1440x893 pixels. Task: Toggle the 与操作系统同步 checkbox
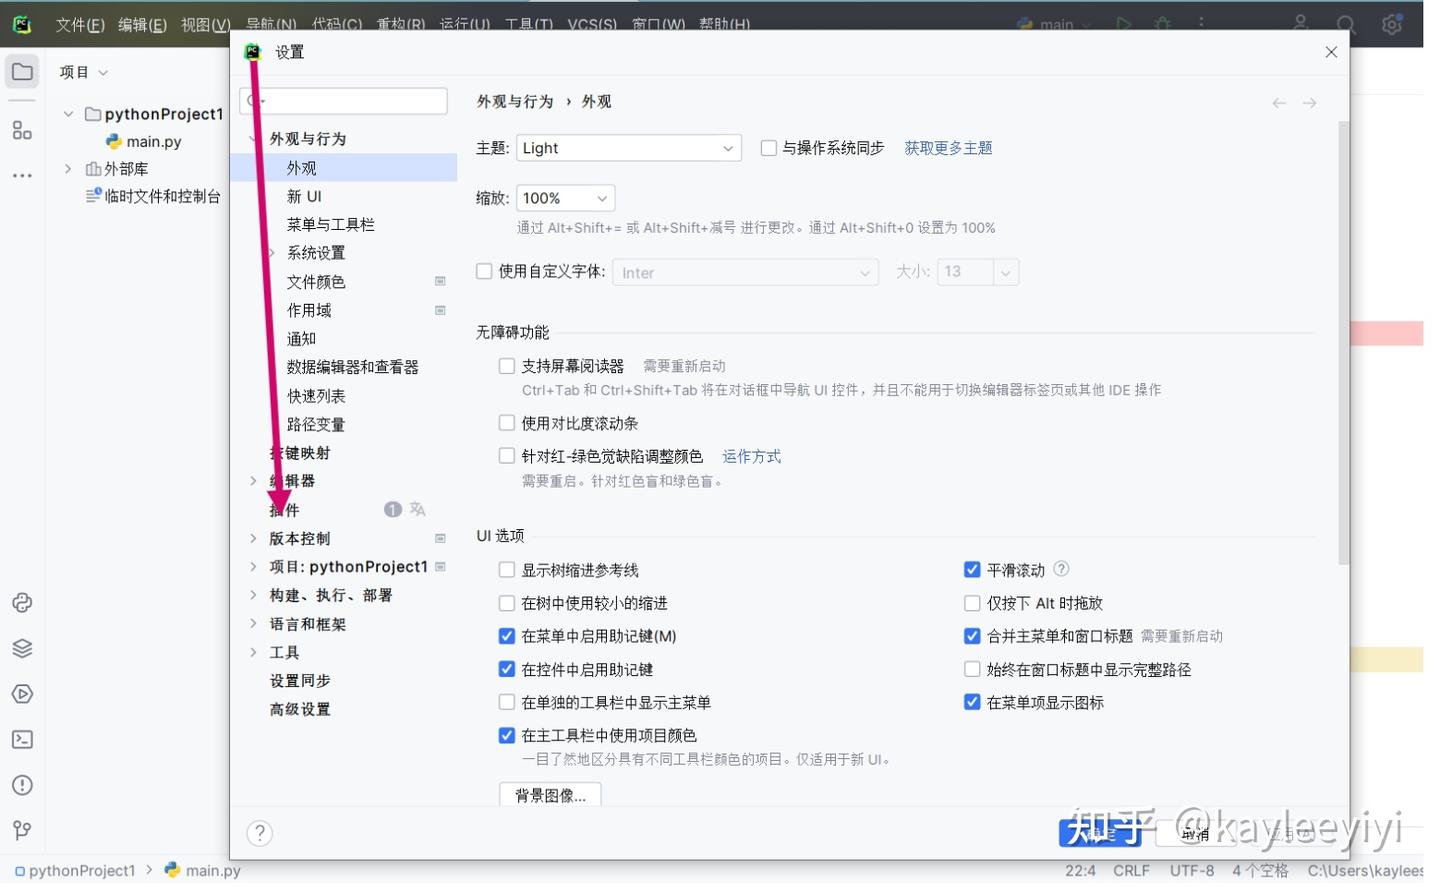pyautogui.click(x=768, y=148)
